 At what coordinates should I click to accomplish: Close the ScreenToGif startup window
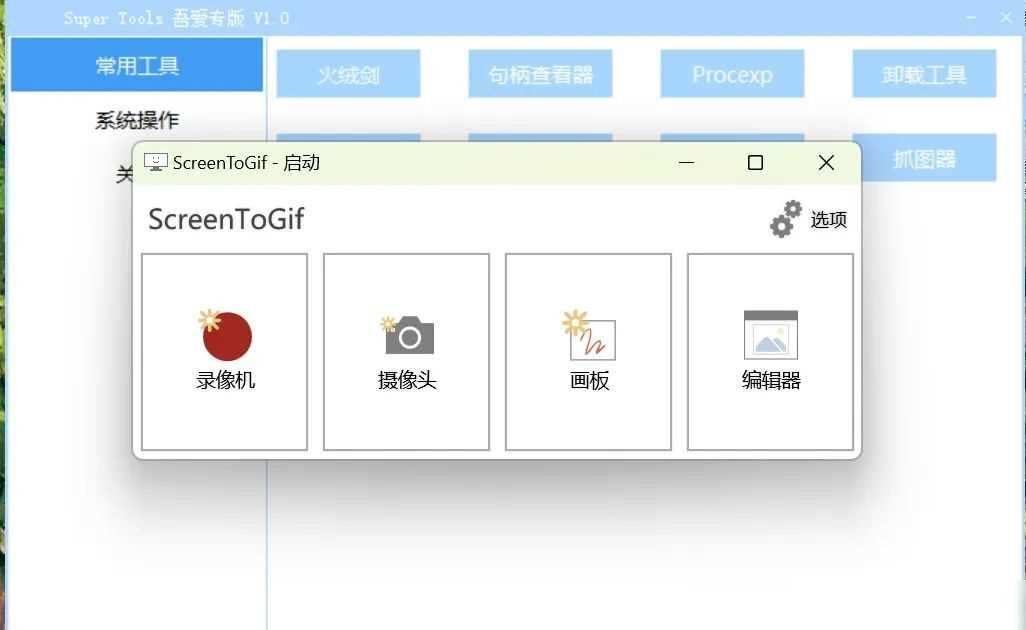pos(826,162)
